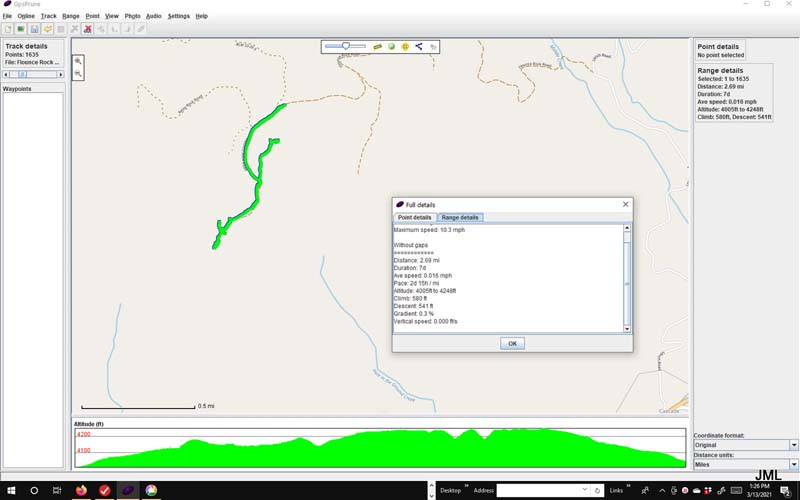This screenshot has height=500, width=800.
Task: Toggle autopan crosshair icon on map
Action: [405, 46]
